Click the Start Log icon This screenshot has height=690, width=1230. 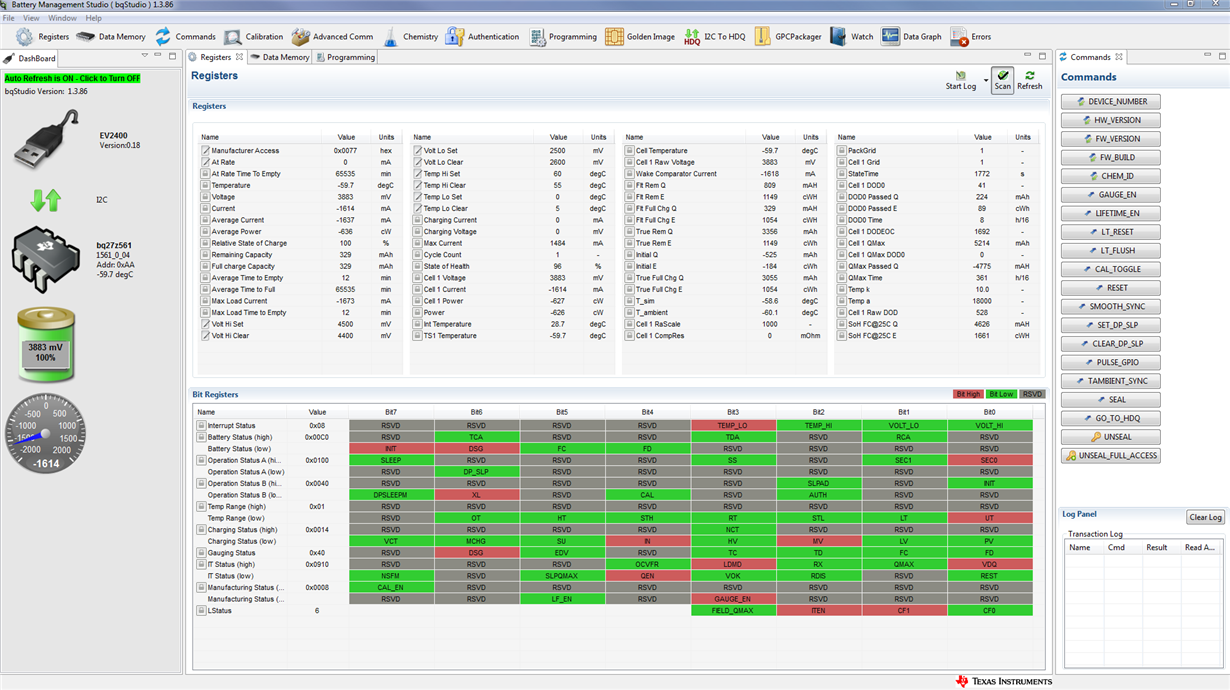point(961,76)
